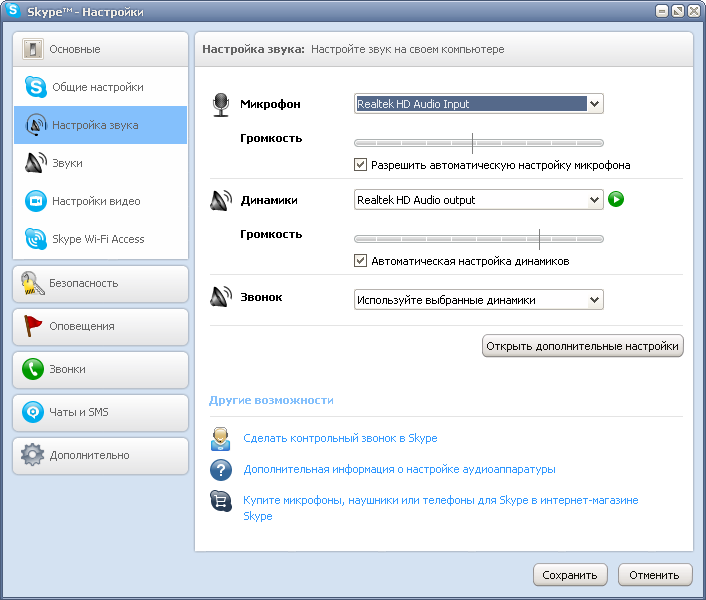This screenshot has width=706, height=600.
Task: Click the Настройте звук на своем компьютере text
Action: [x=407, y=49]
